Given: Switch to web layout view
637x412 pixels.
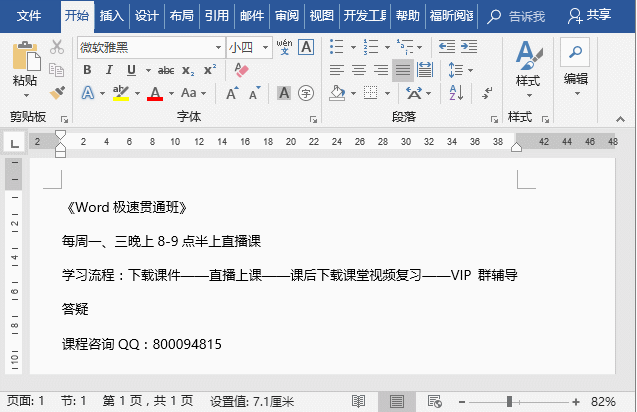Looking at the screenshot, I should pos(435,402).
